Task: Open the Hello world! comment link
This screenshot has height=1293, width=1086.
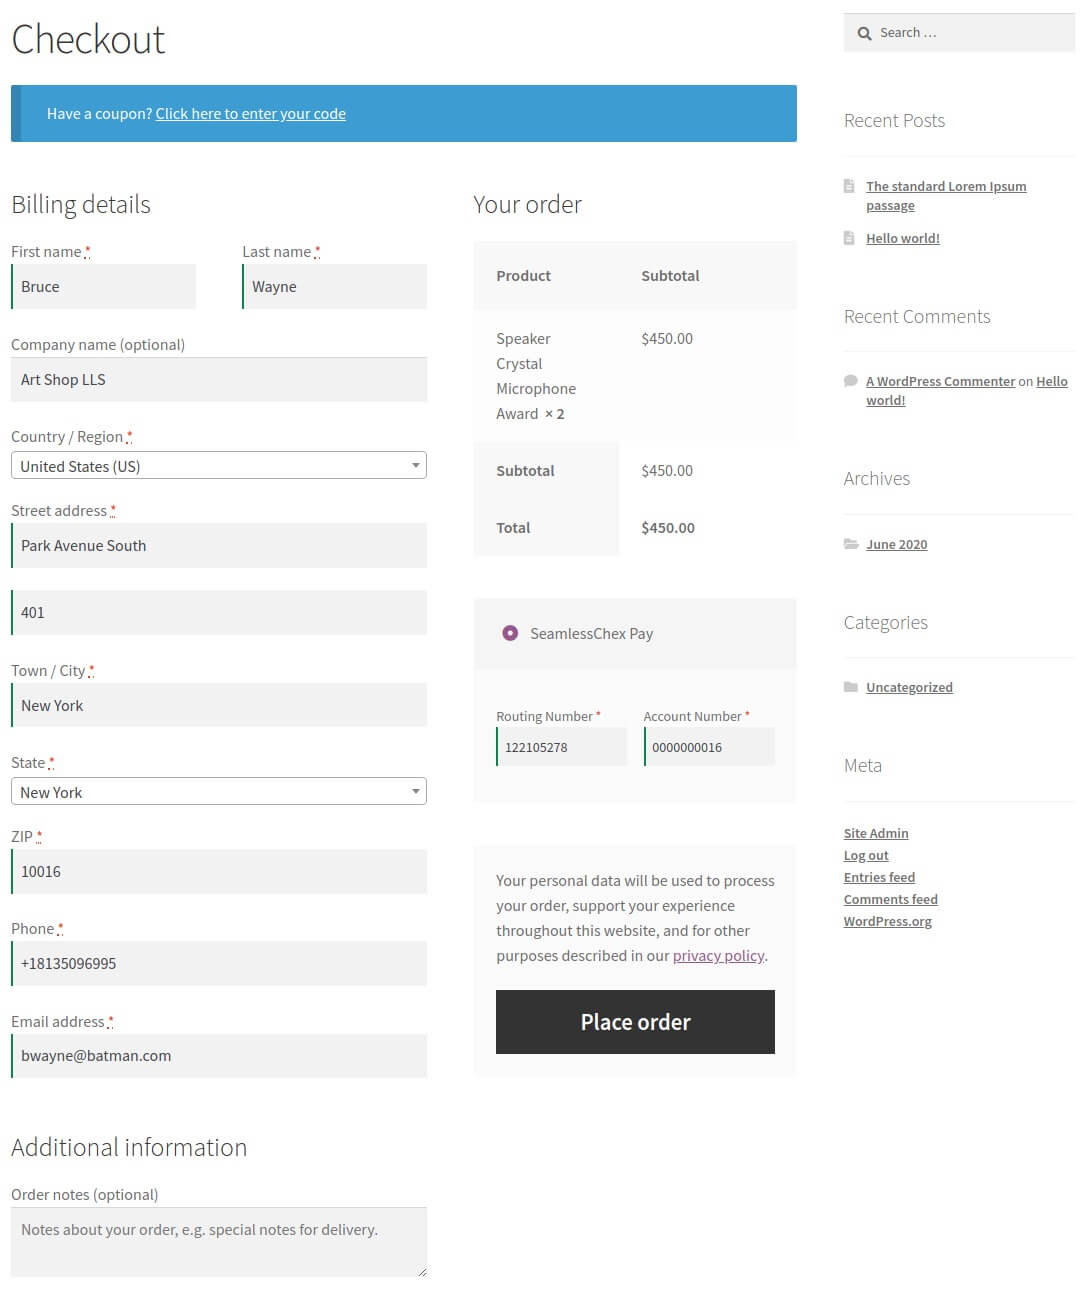Action: tap(1051, 381)
